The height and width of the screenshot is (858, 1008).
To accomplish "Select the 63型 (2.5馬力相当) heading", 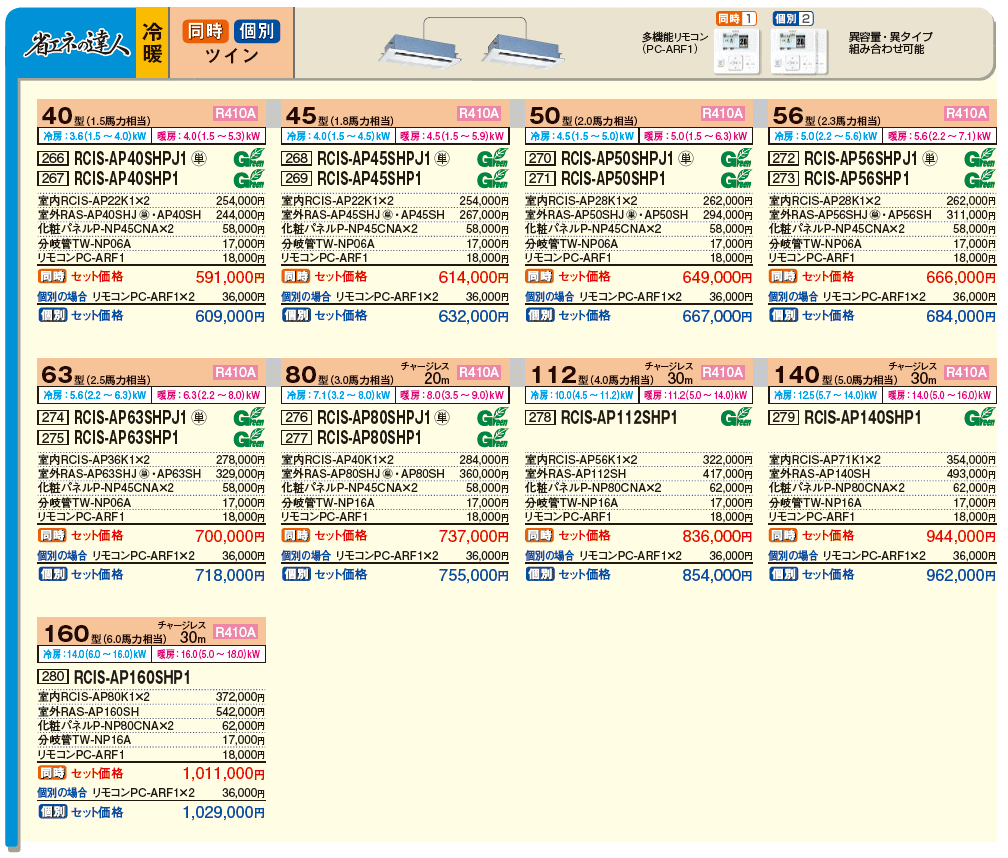I will point(96,375).
